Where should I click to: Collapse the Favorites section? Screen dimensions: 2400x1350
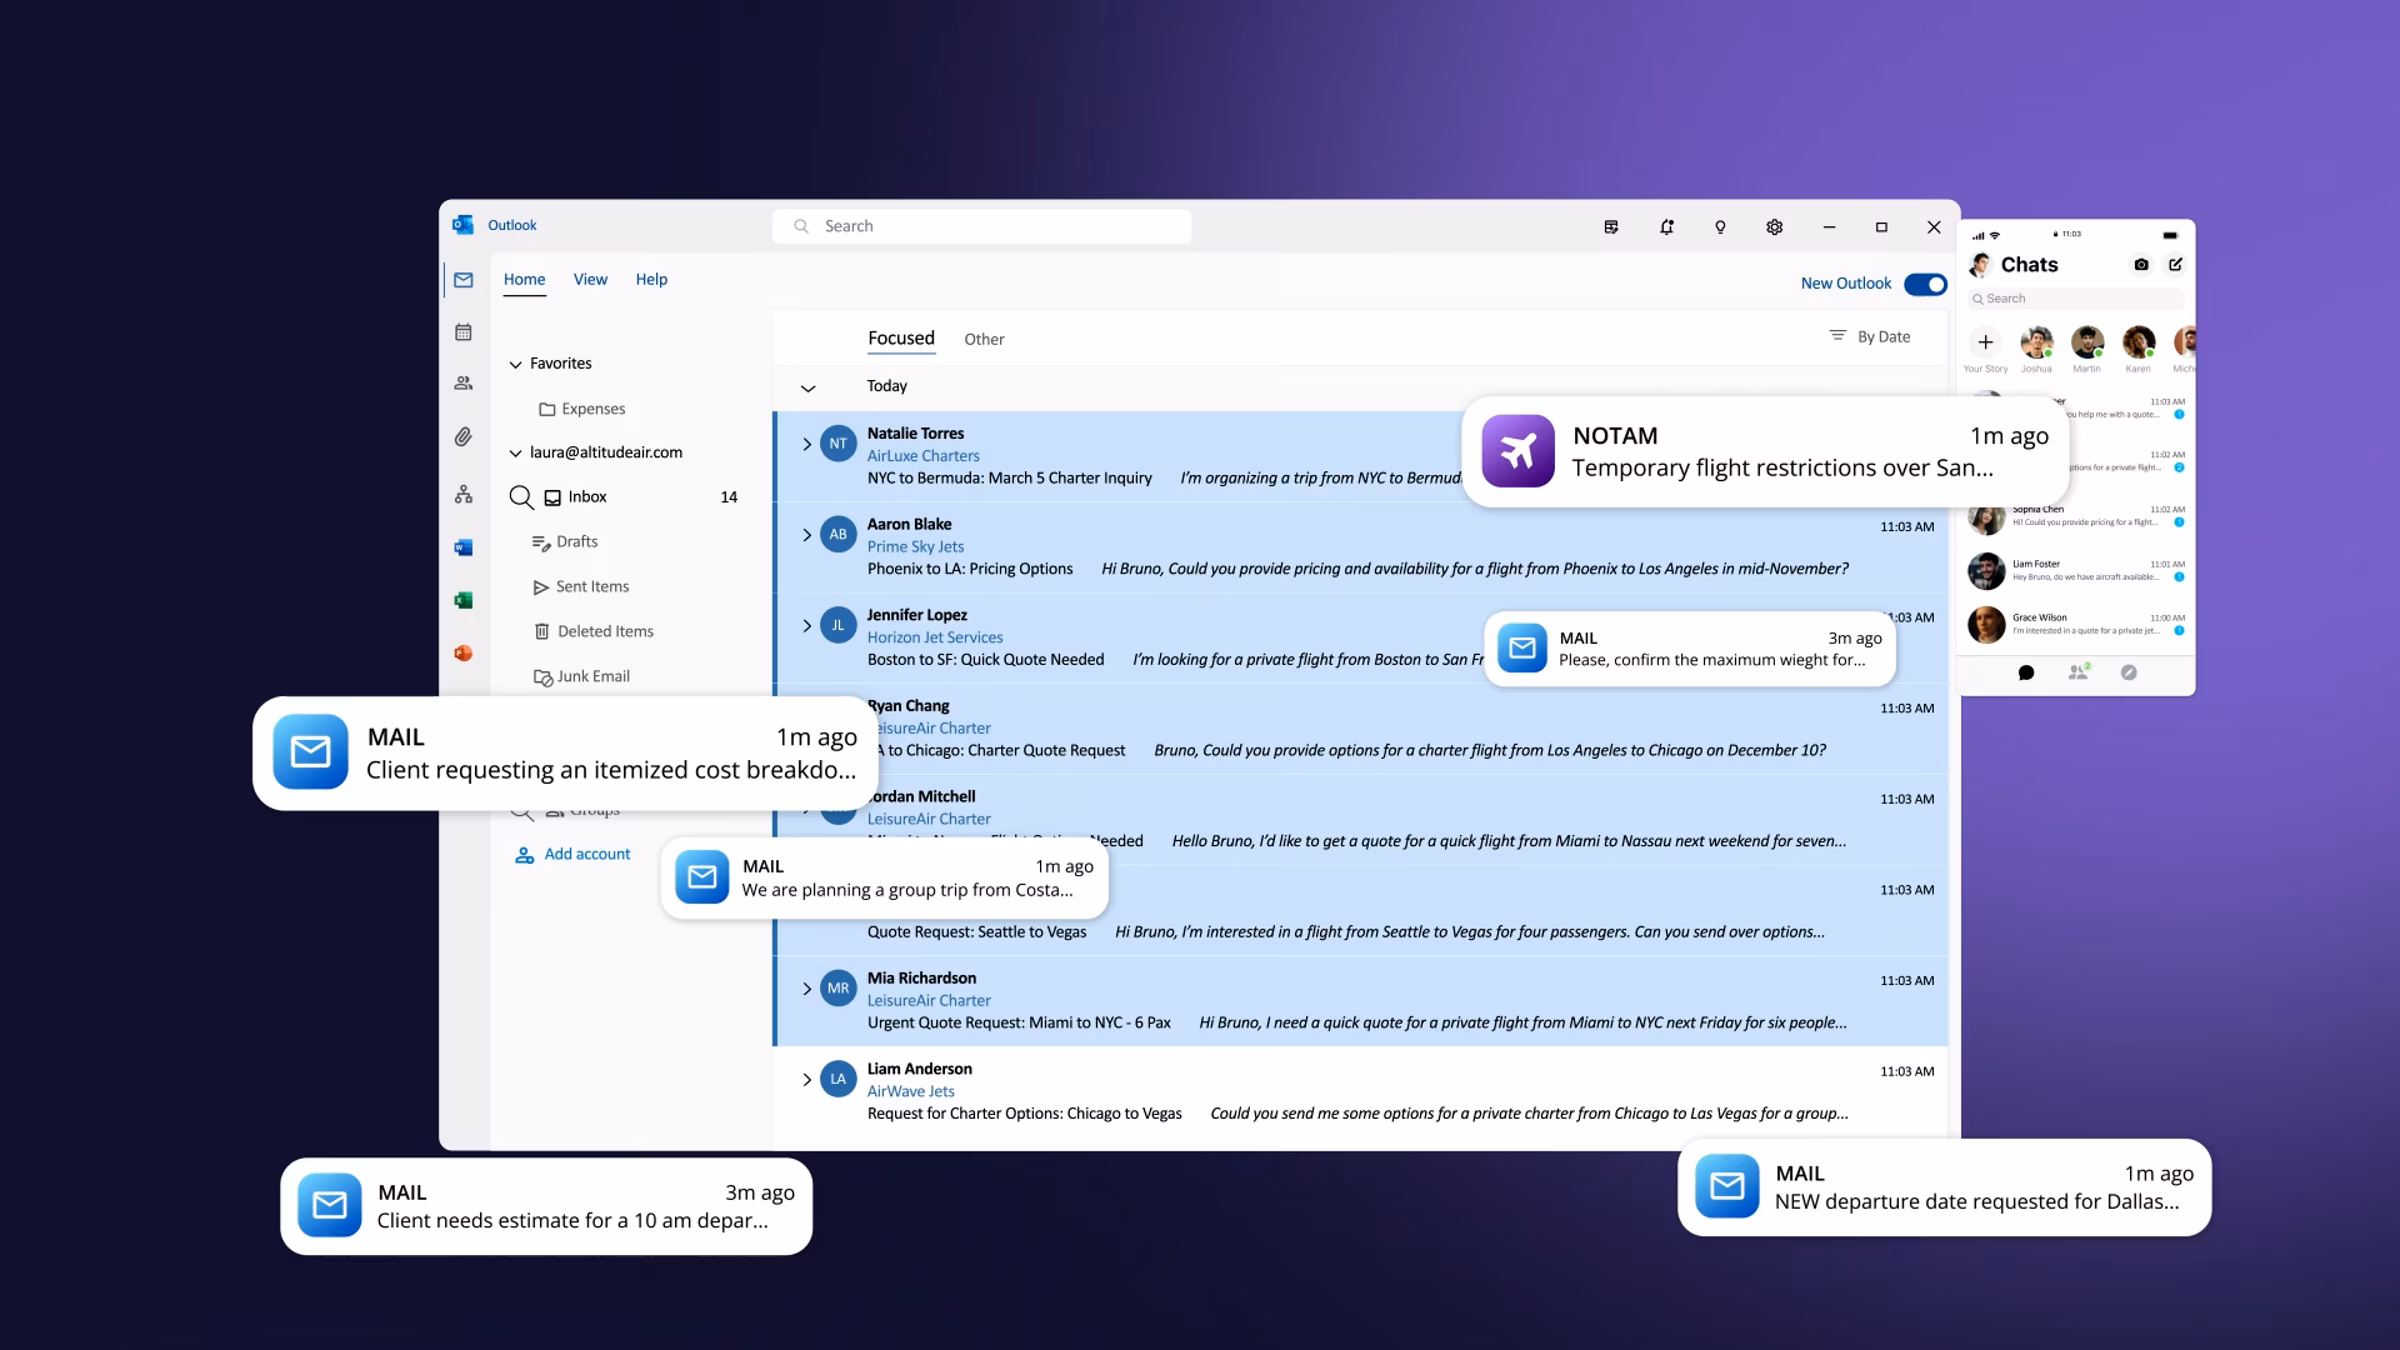[x=515, y=364]
